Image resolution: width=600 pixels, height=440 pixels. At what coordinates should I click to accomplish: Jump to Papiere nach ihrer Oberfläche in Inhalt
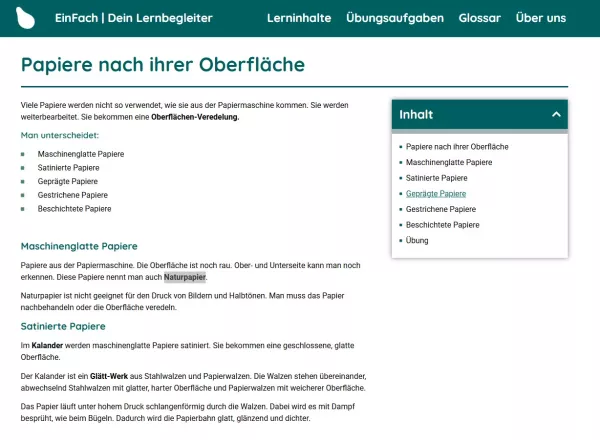coord(457,147)
